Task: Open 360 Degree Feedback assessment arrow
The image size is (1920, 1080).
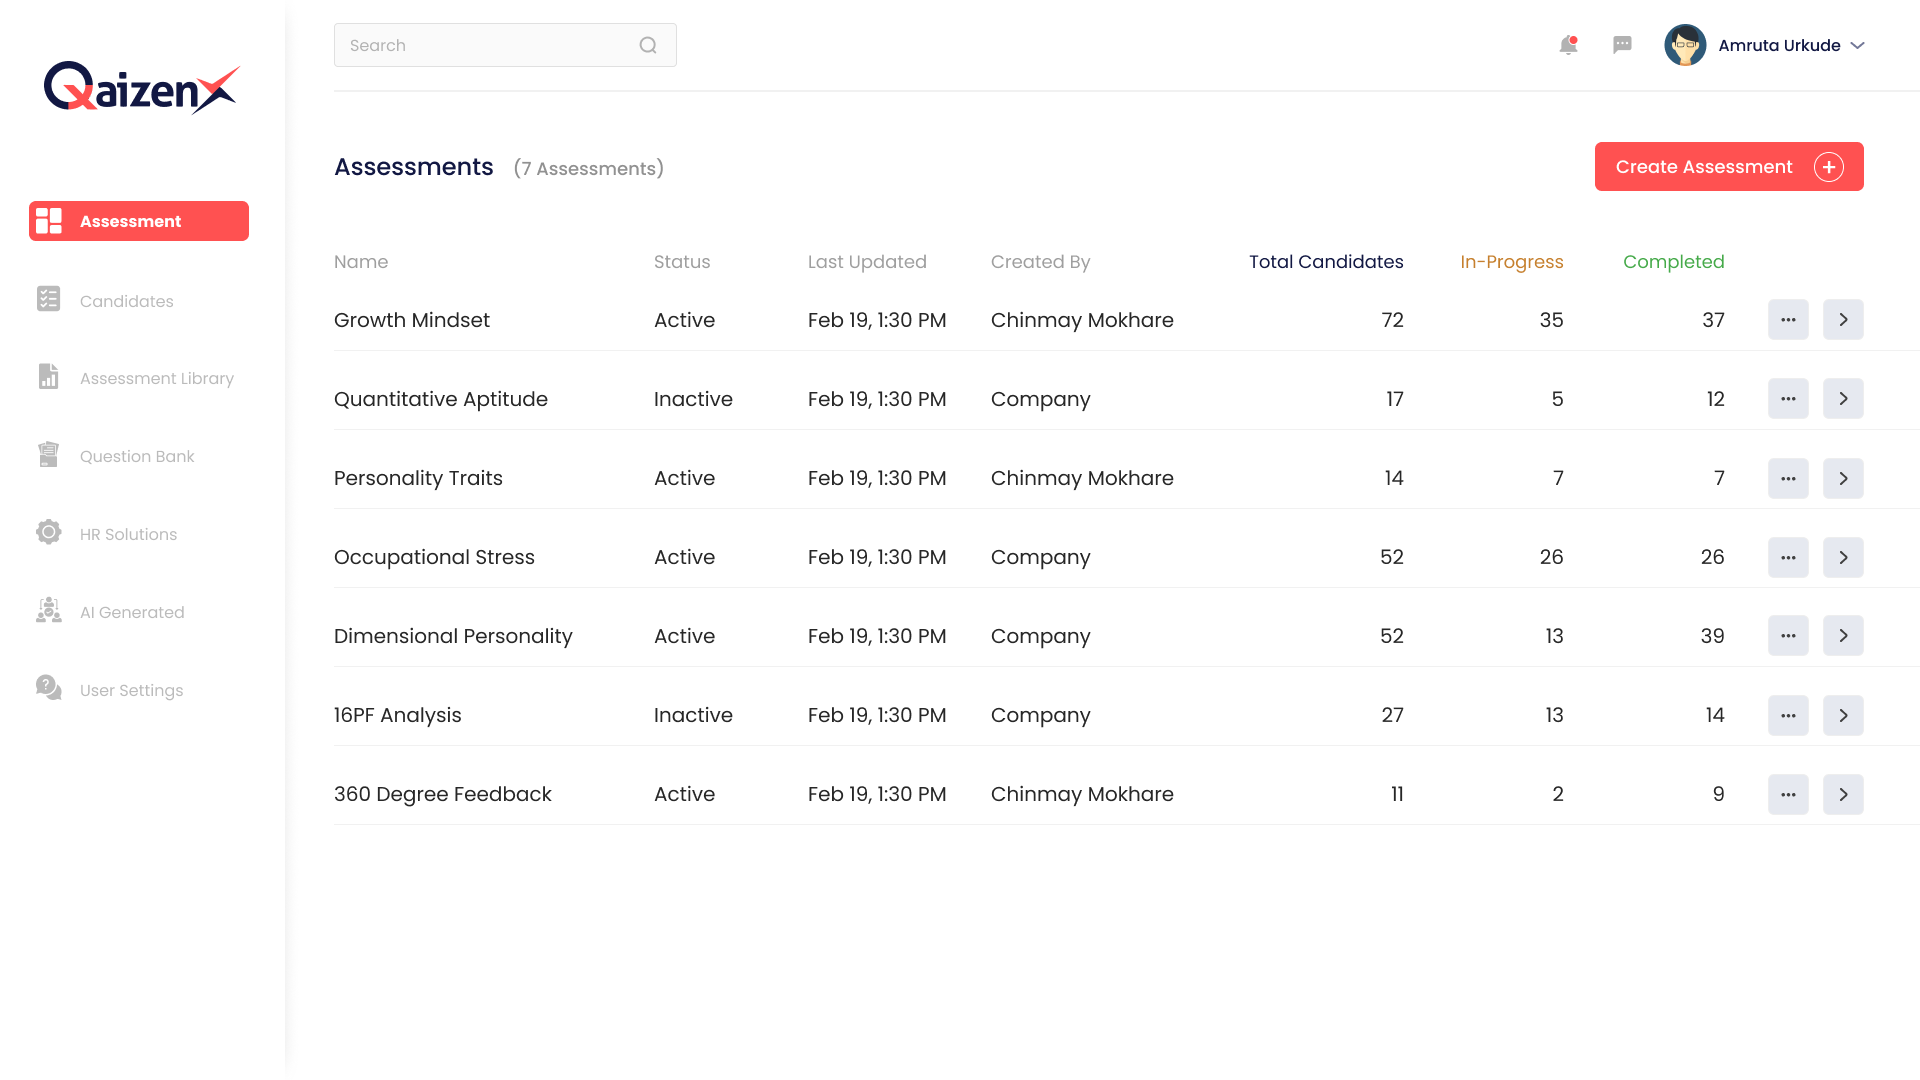Action: pos(1843,794)
